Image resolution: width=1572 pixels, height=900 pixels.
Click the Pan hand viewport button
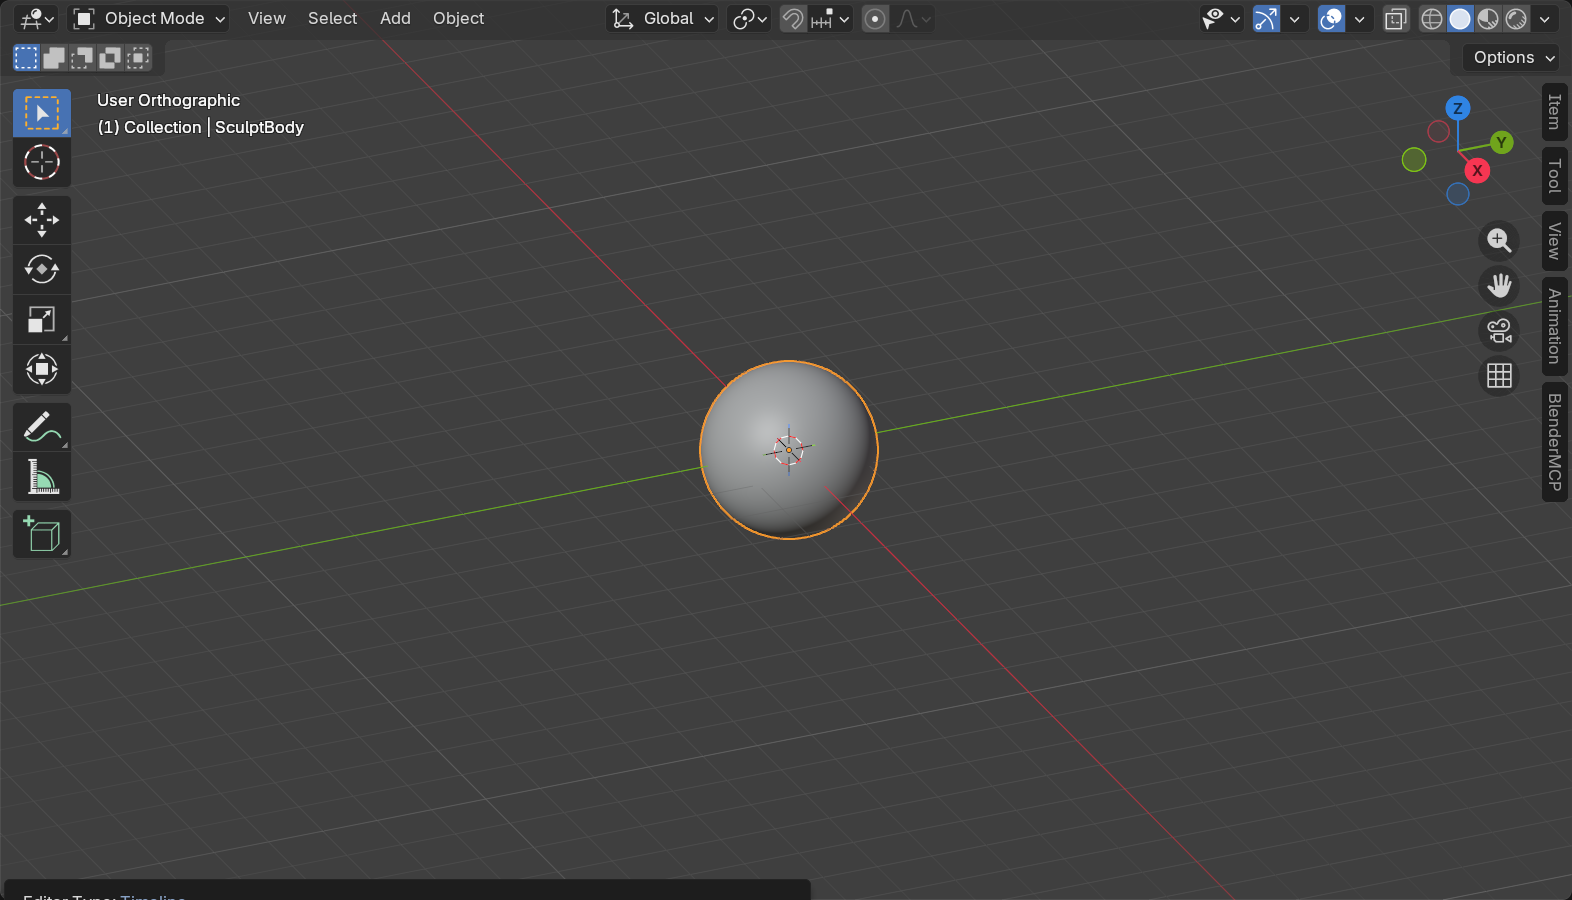tap(1499, 285)
